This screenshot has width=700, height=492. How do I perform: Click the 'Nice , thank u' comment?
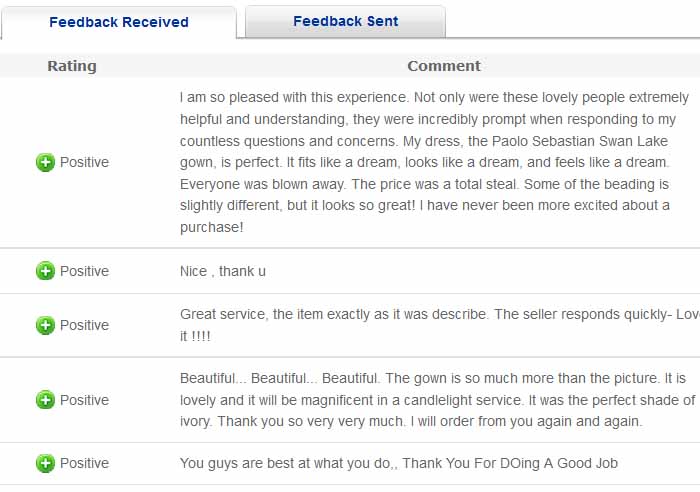pyautogui.click(x=223, y=271)
